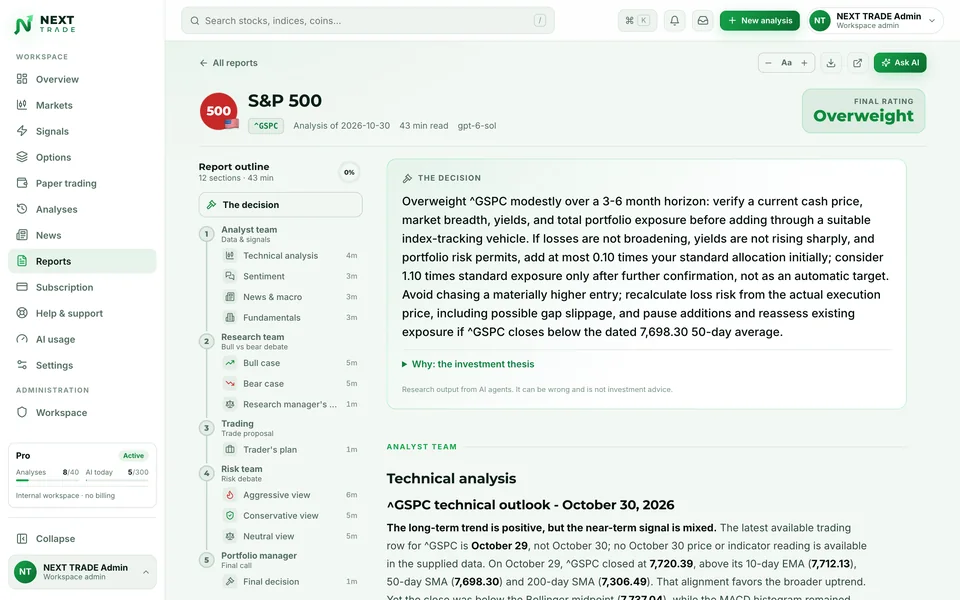The image size is (960, 600).
Task: Click the Bear case downtrend icon
Action: [230, 383]
